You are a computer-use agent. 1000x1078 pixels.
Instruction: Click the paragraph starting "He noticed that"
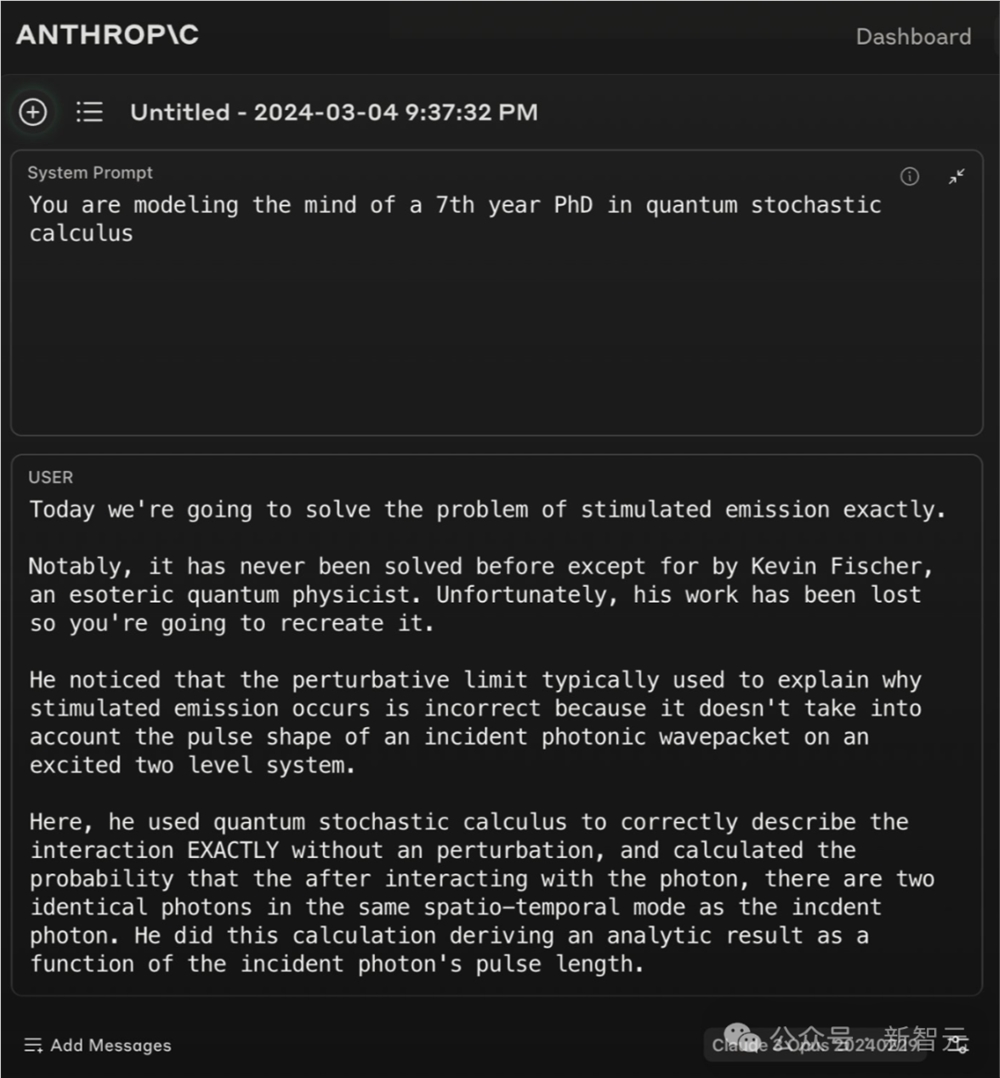click(475, 722)
